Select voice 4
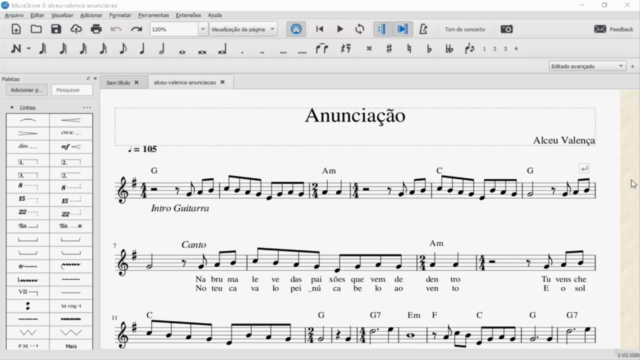The image size is (640, 360). [x=516, y=49]
